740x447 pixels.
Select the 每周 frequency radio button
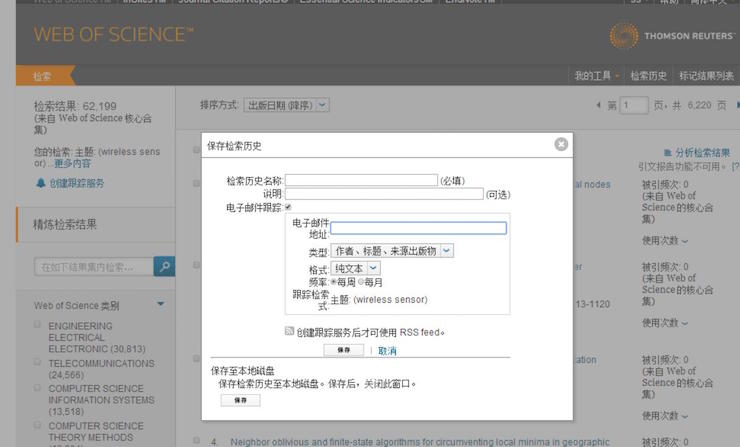tap(333, 282)
